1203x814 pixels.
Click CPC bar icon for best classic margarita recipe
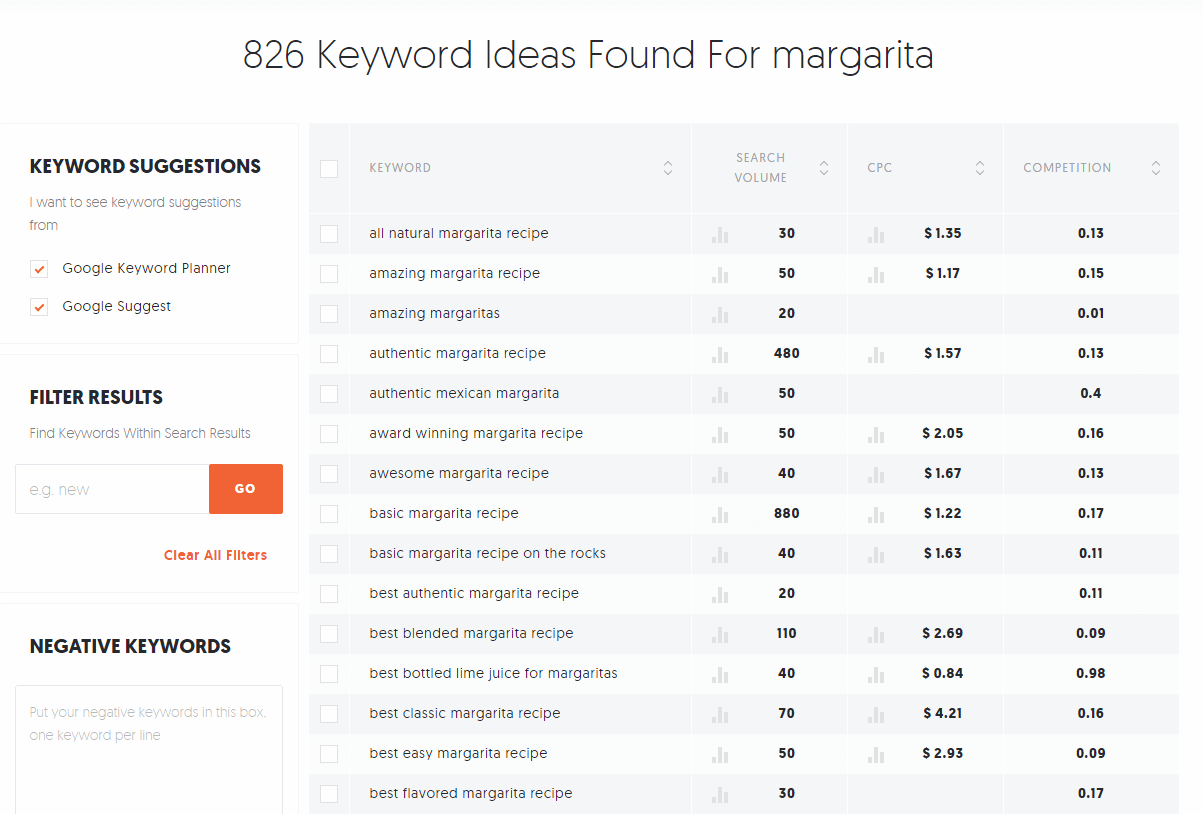[876, 714]
